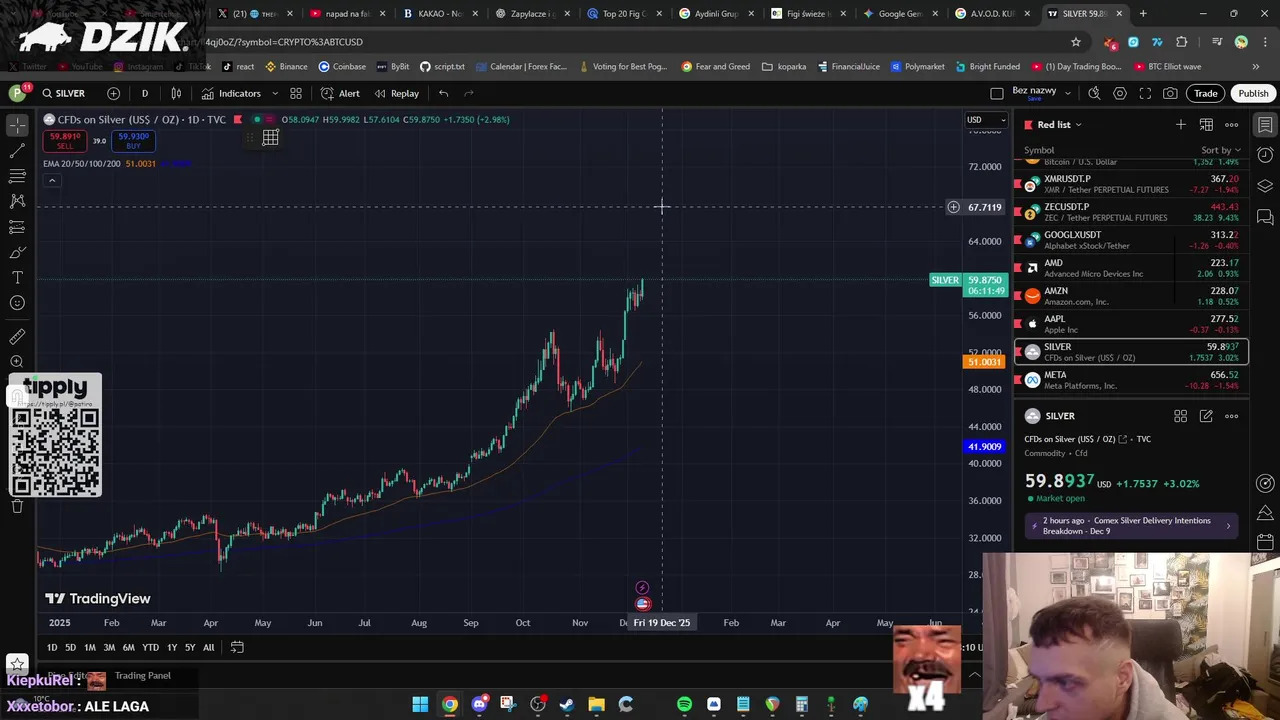This screenshot has width=1280, height=720.
Task: Select the 5D time range
Action: point(70,647)
